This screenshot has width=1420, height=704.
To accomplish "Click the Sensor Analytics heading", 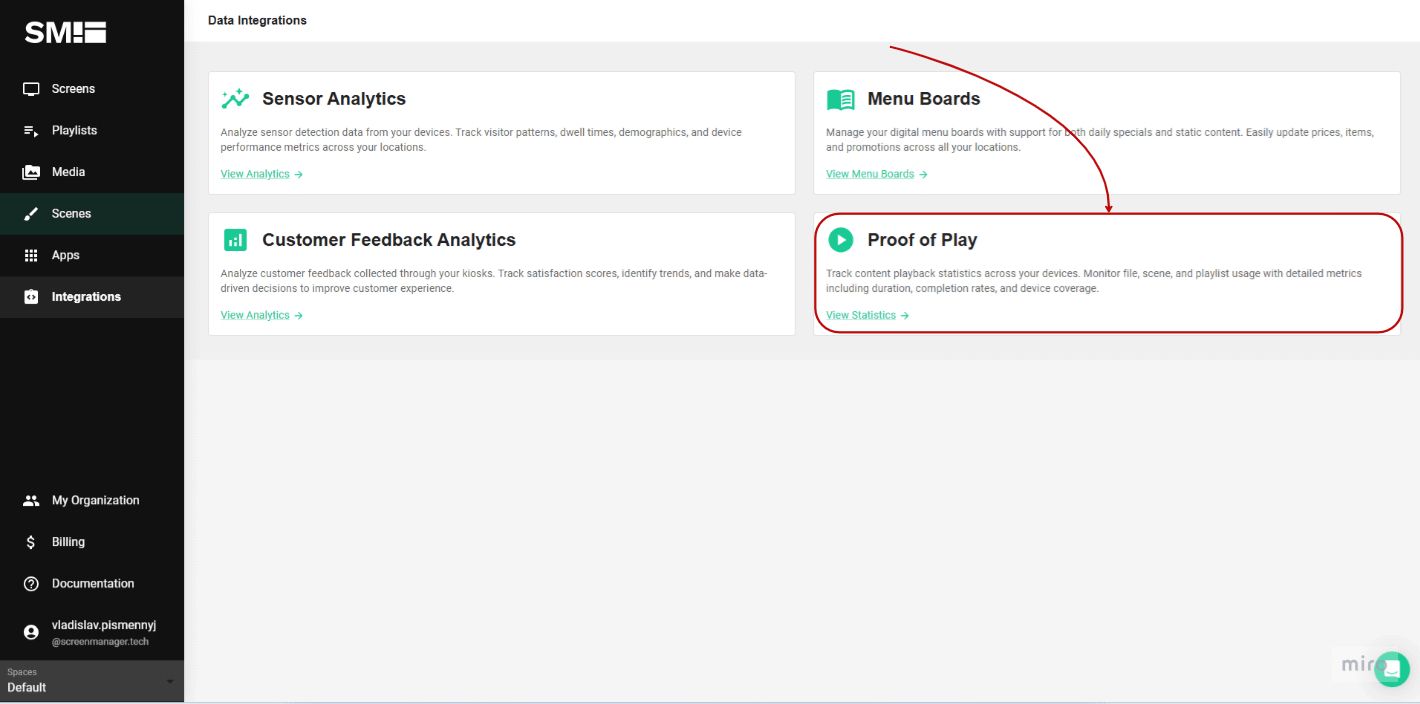I will 334,99.
